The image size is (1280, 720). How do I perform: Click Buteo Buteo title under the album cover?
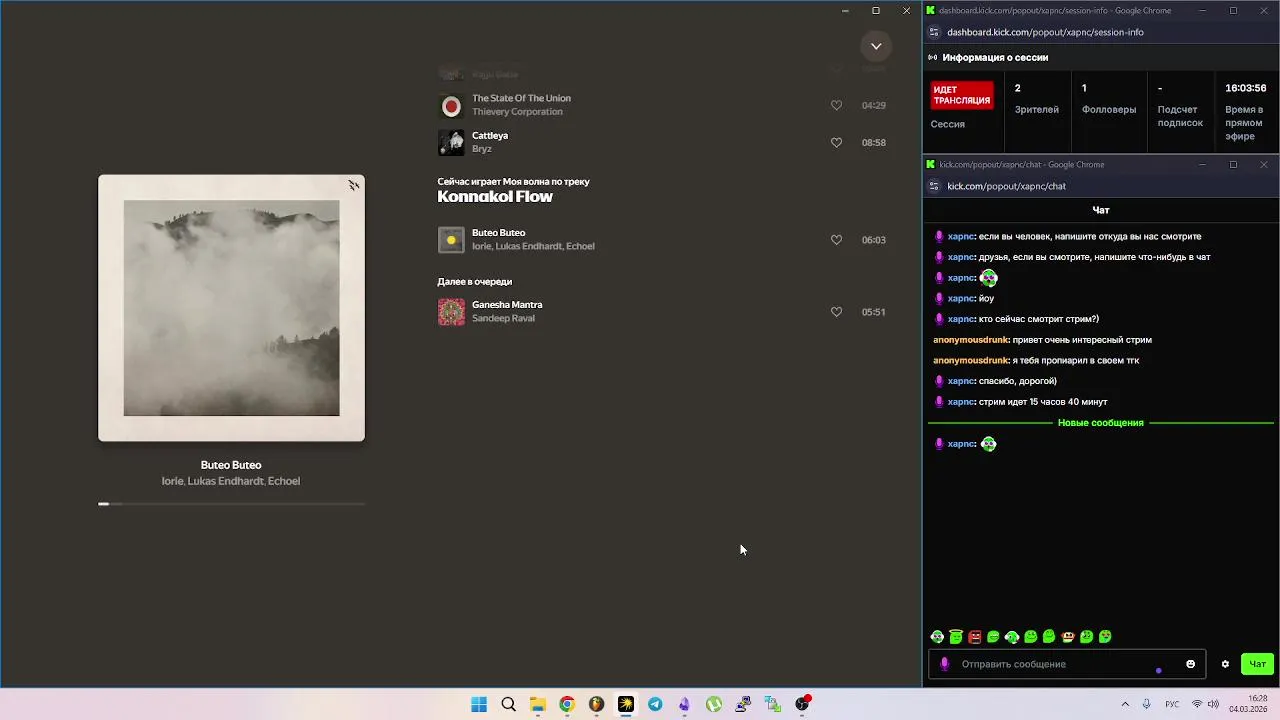[x=231, y=465]
